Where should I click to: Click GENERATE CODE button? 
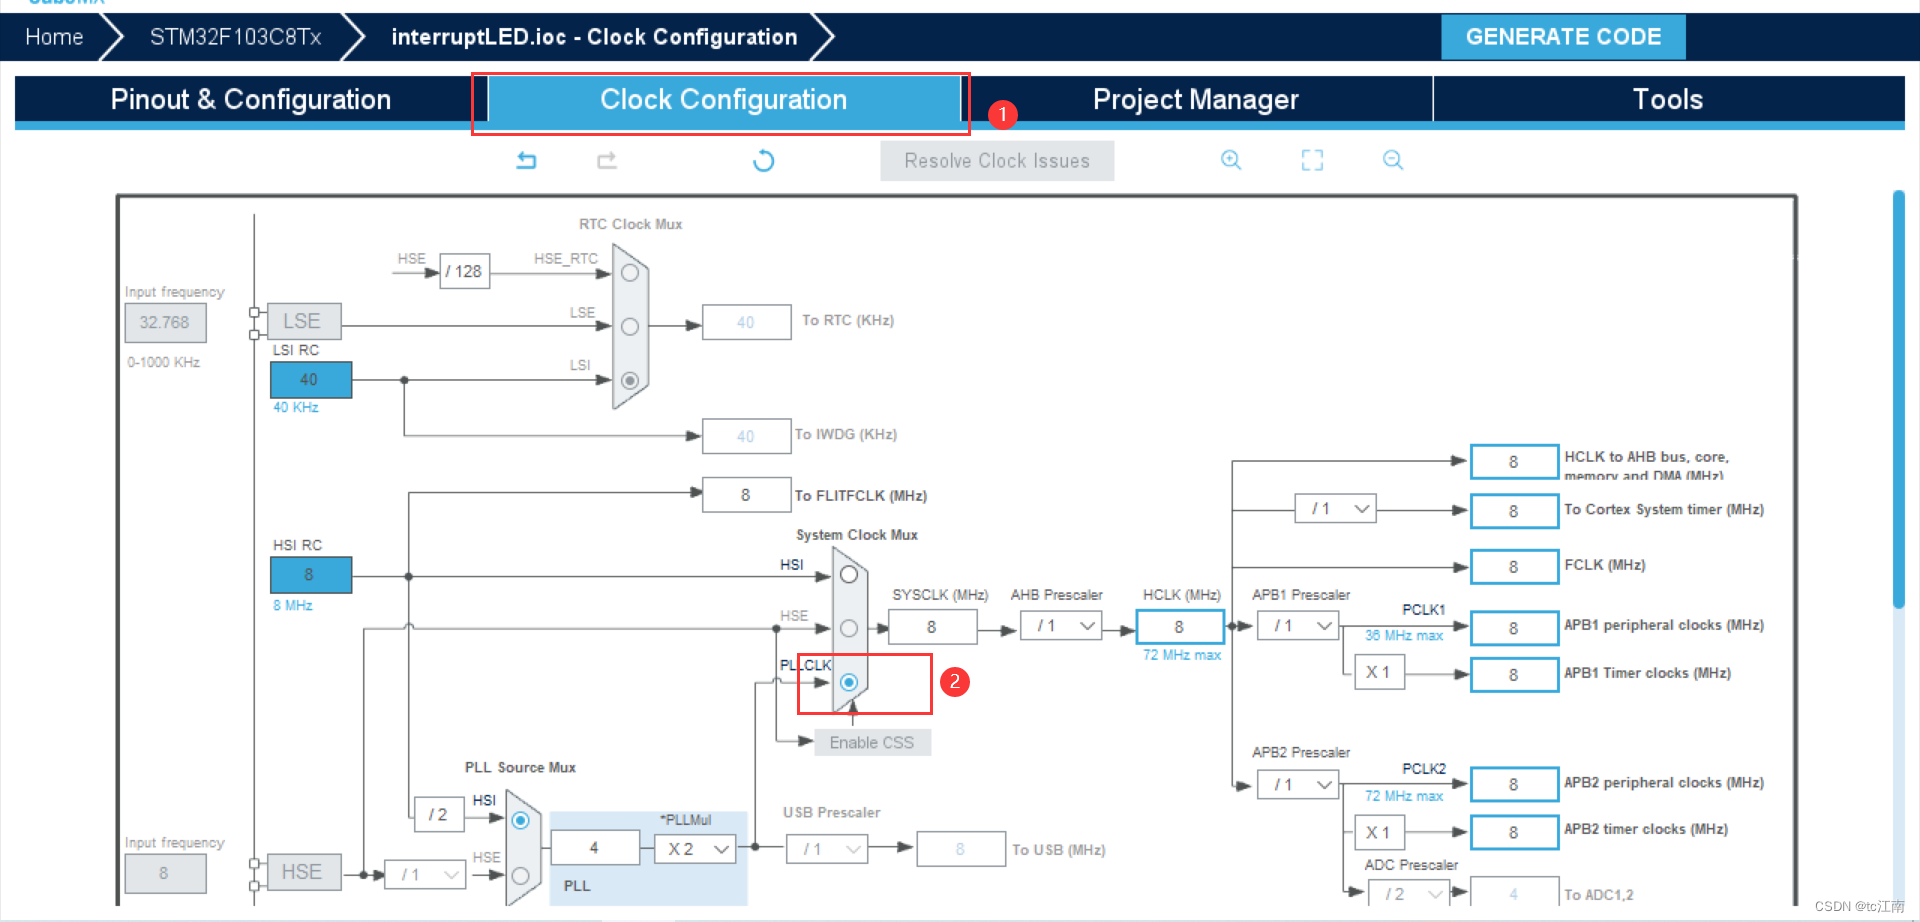[x=1563, y=37]
